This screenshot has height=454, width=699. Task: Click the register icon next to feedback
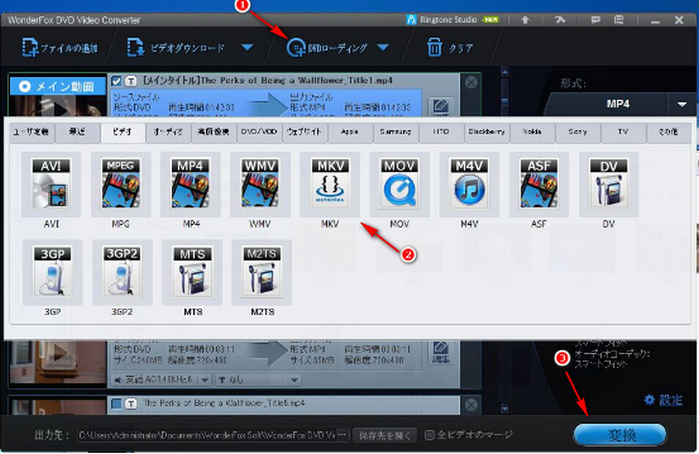pos(619,20)
